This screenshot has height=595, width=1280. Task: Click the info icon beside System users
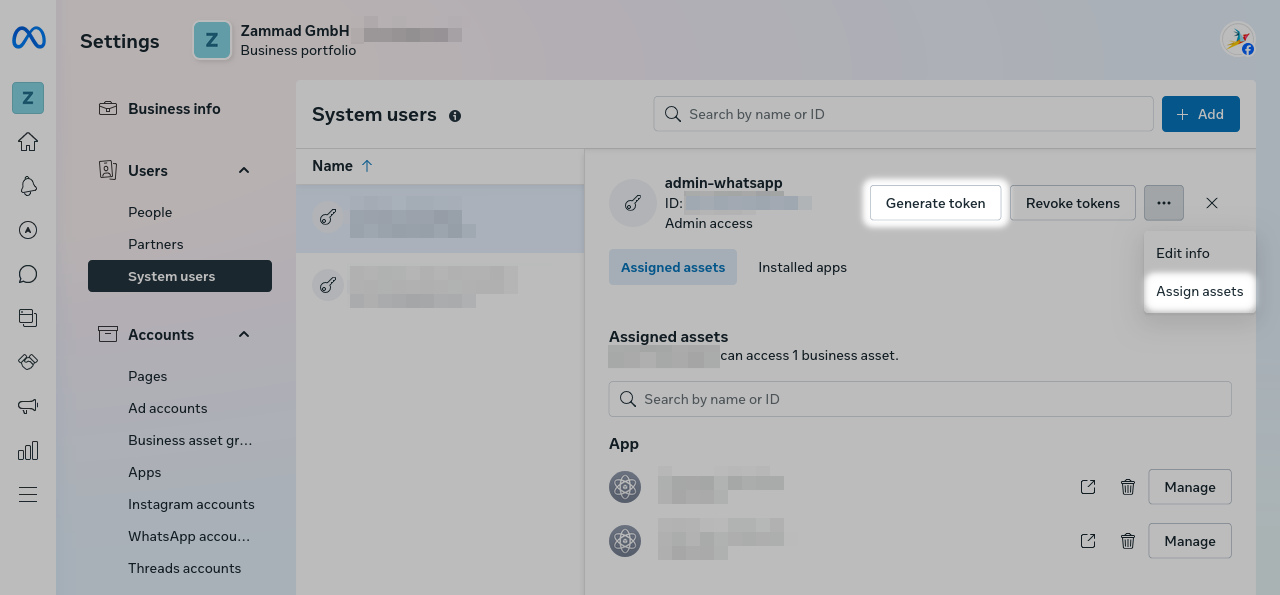click(x=455, y=116)
